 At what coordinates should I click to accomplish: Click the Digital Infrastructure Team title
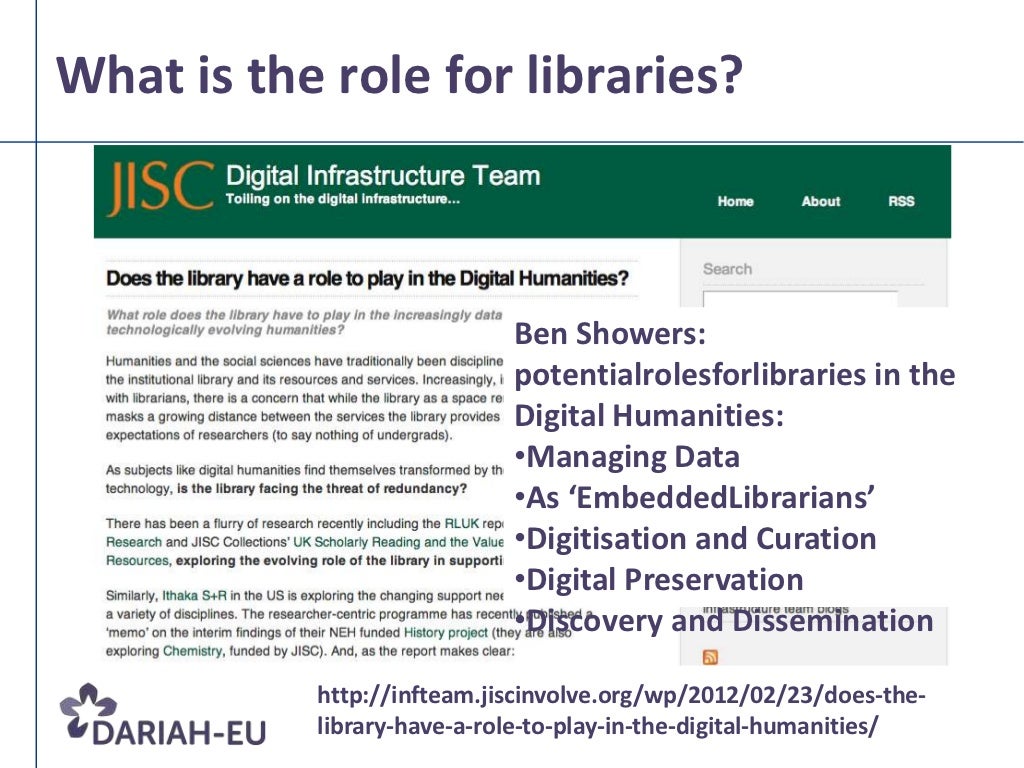coord(383,176)
